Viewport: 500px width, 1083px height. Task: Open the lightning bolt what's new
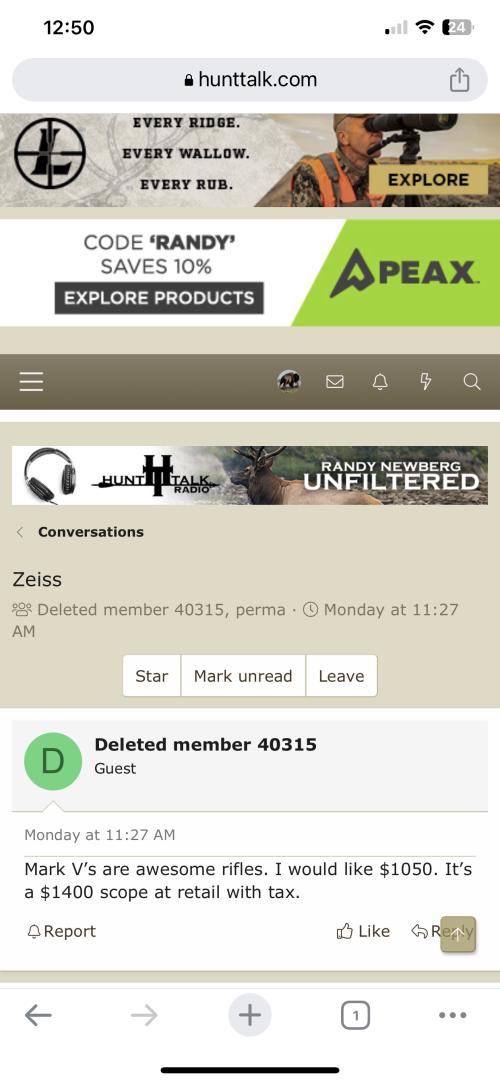point(425,381)
